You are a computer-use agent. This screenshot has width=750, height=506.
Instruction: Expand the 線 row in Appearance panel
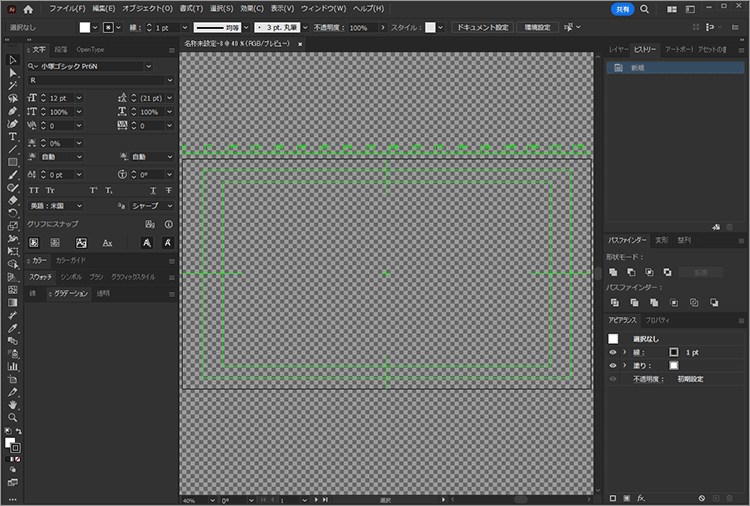point(624,352)
